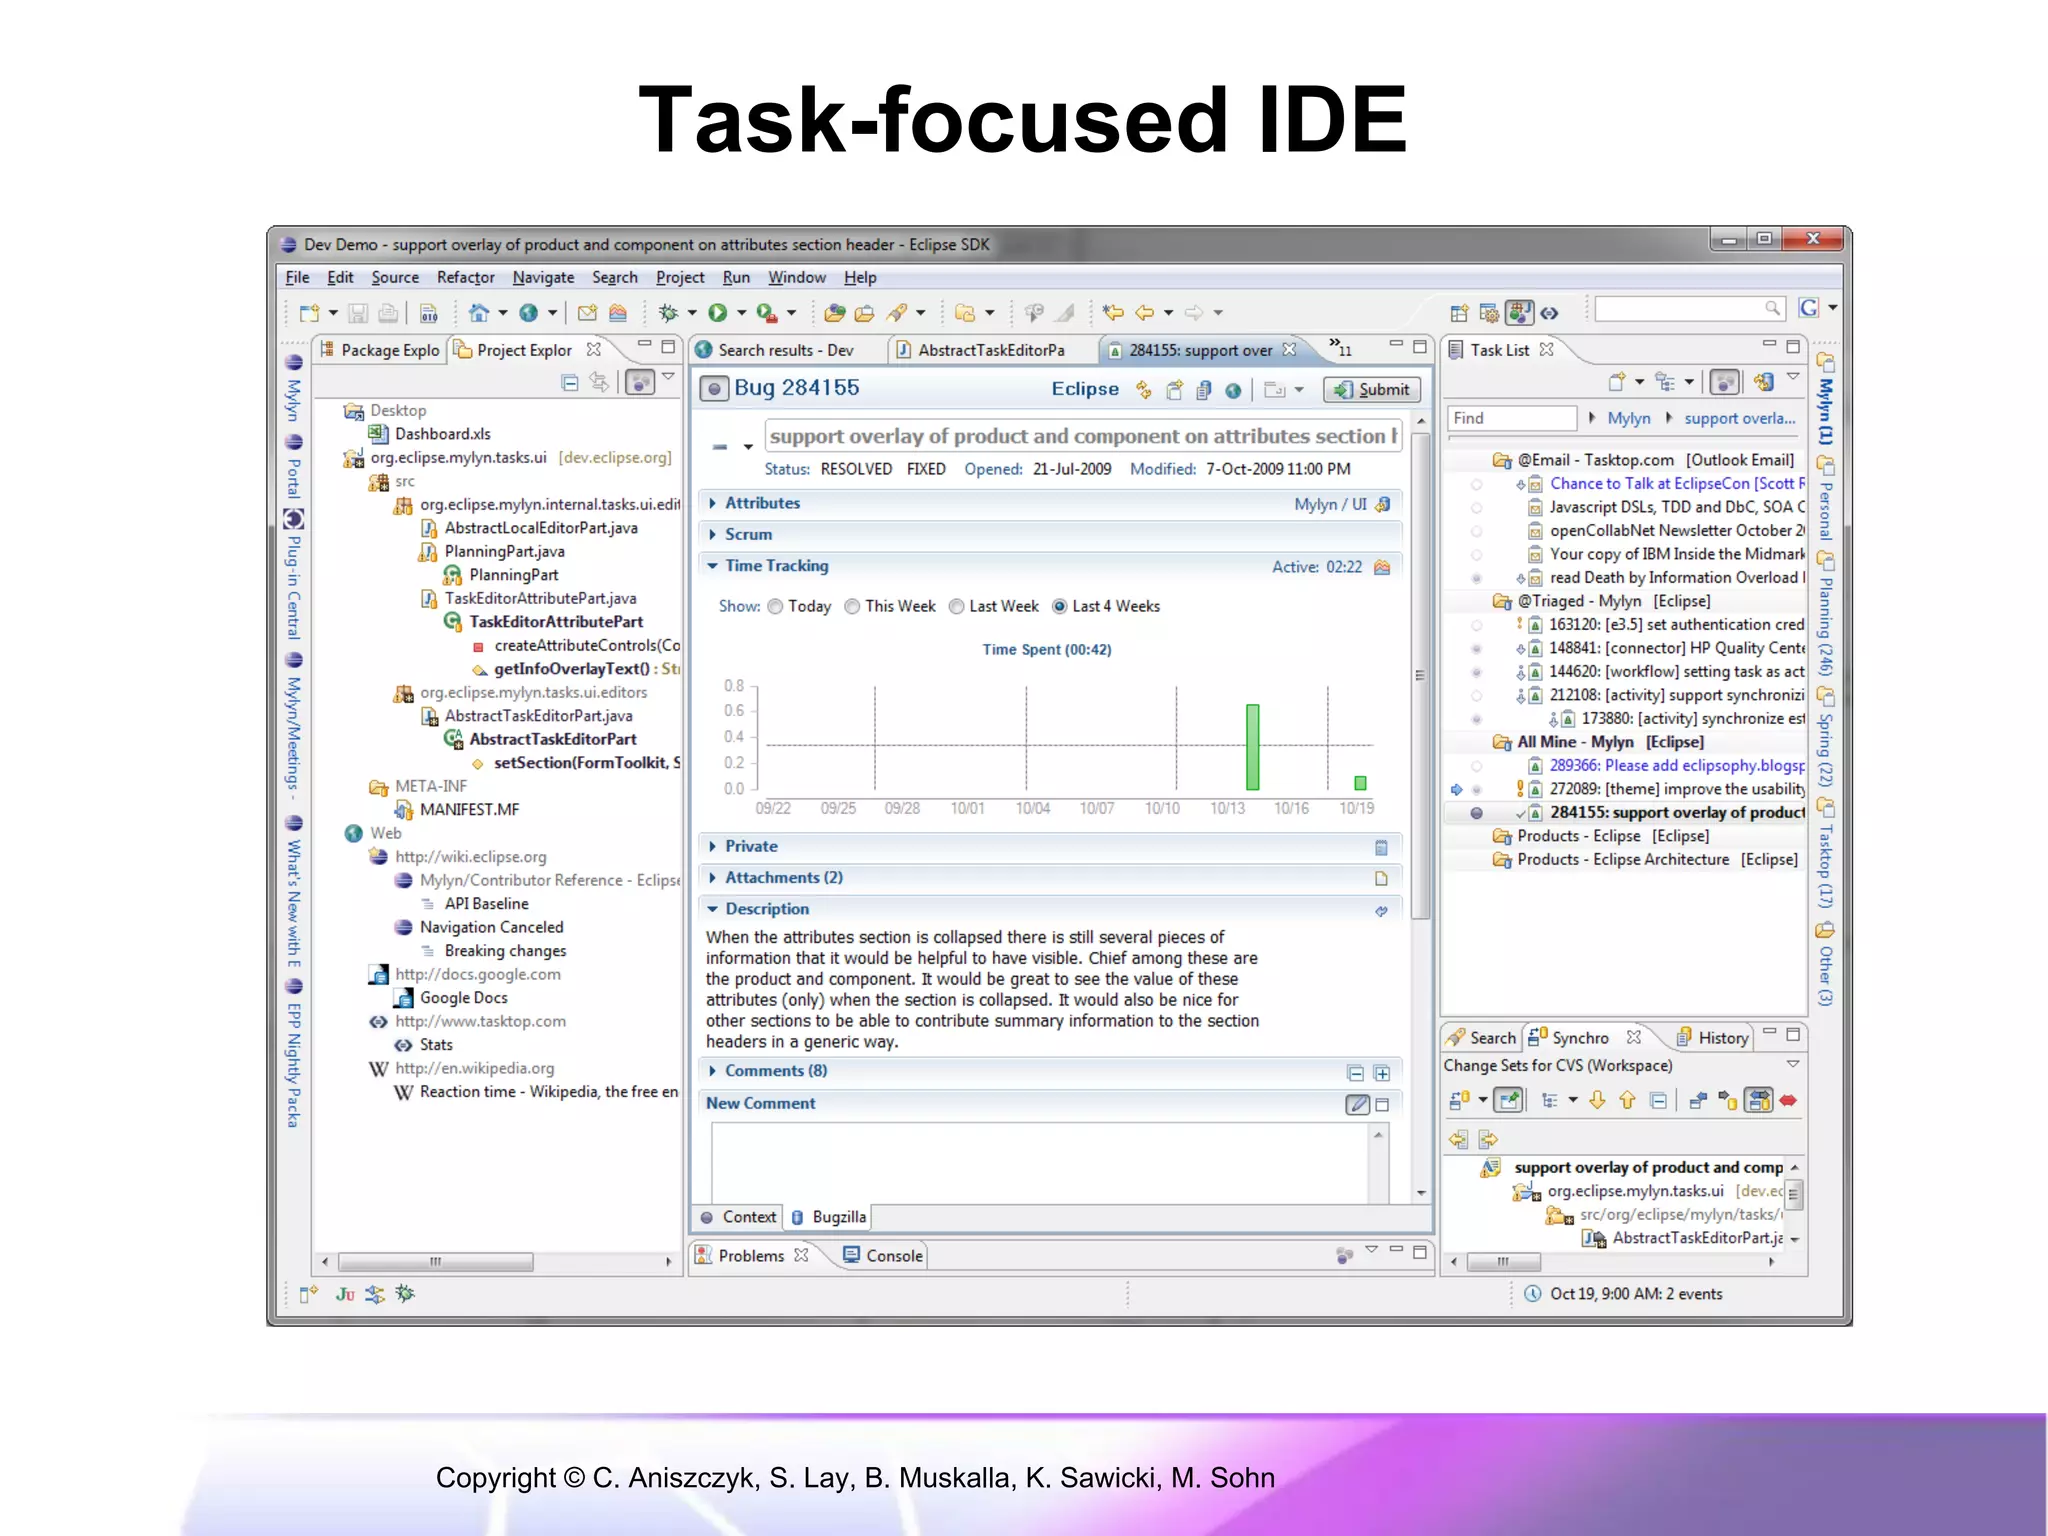The width and height of the screenshot is (2048, 1536).
Task: Click the maximize icon in New Comment header
Action: point(1382,1105)
